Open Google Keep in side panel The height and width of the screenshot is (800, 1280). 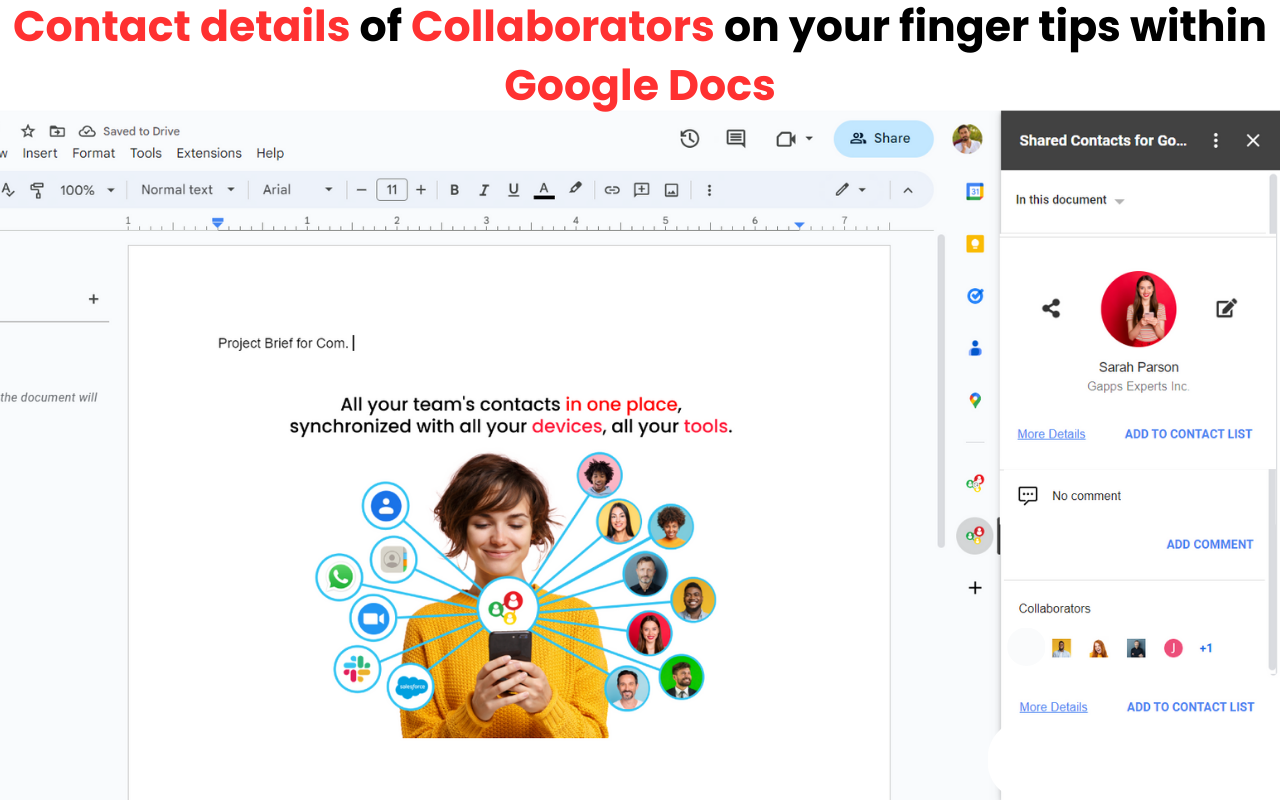tap(975, 244)
